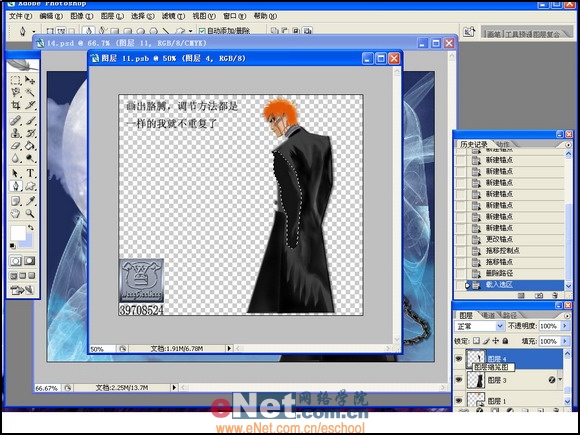
Task: Reset to default black and white colors
Action: 13,246
